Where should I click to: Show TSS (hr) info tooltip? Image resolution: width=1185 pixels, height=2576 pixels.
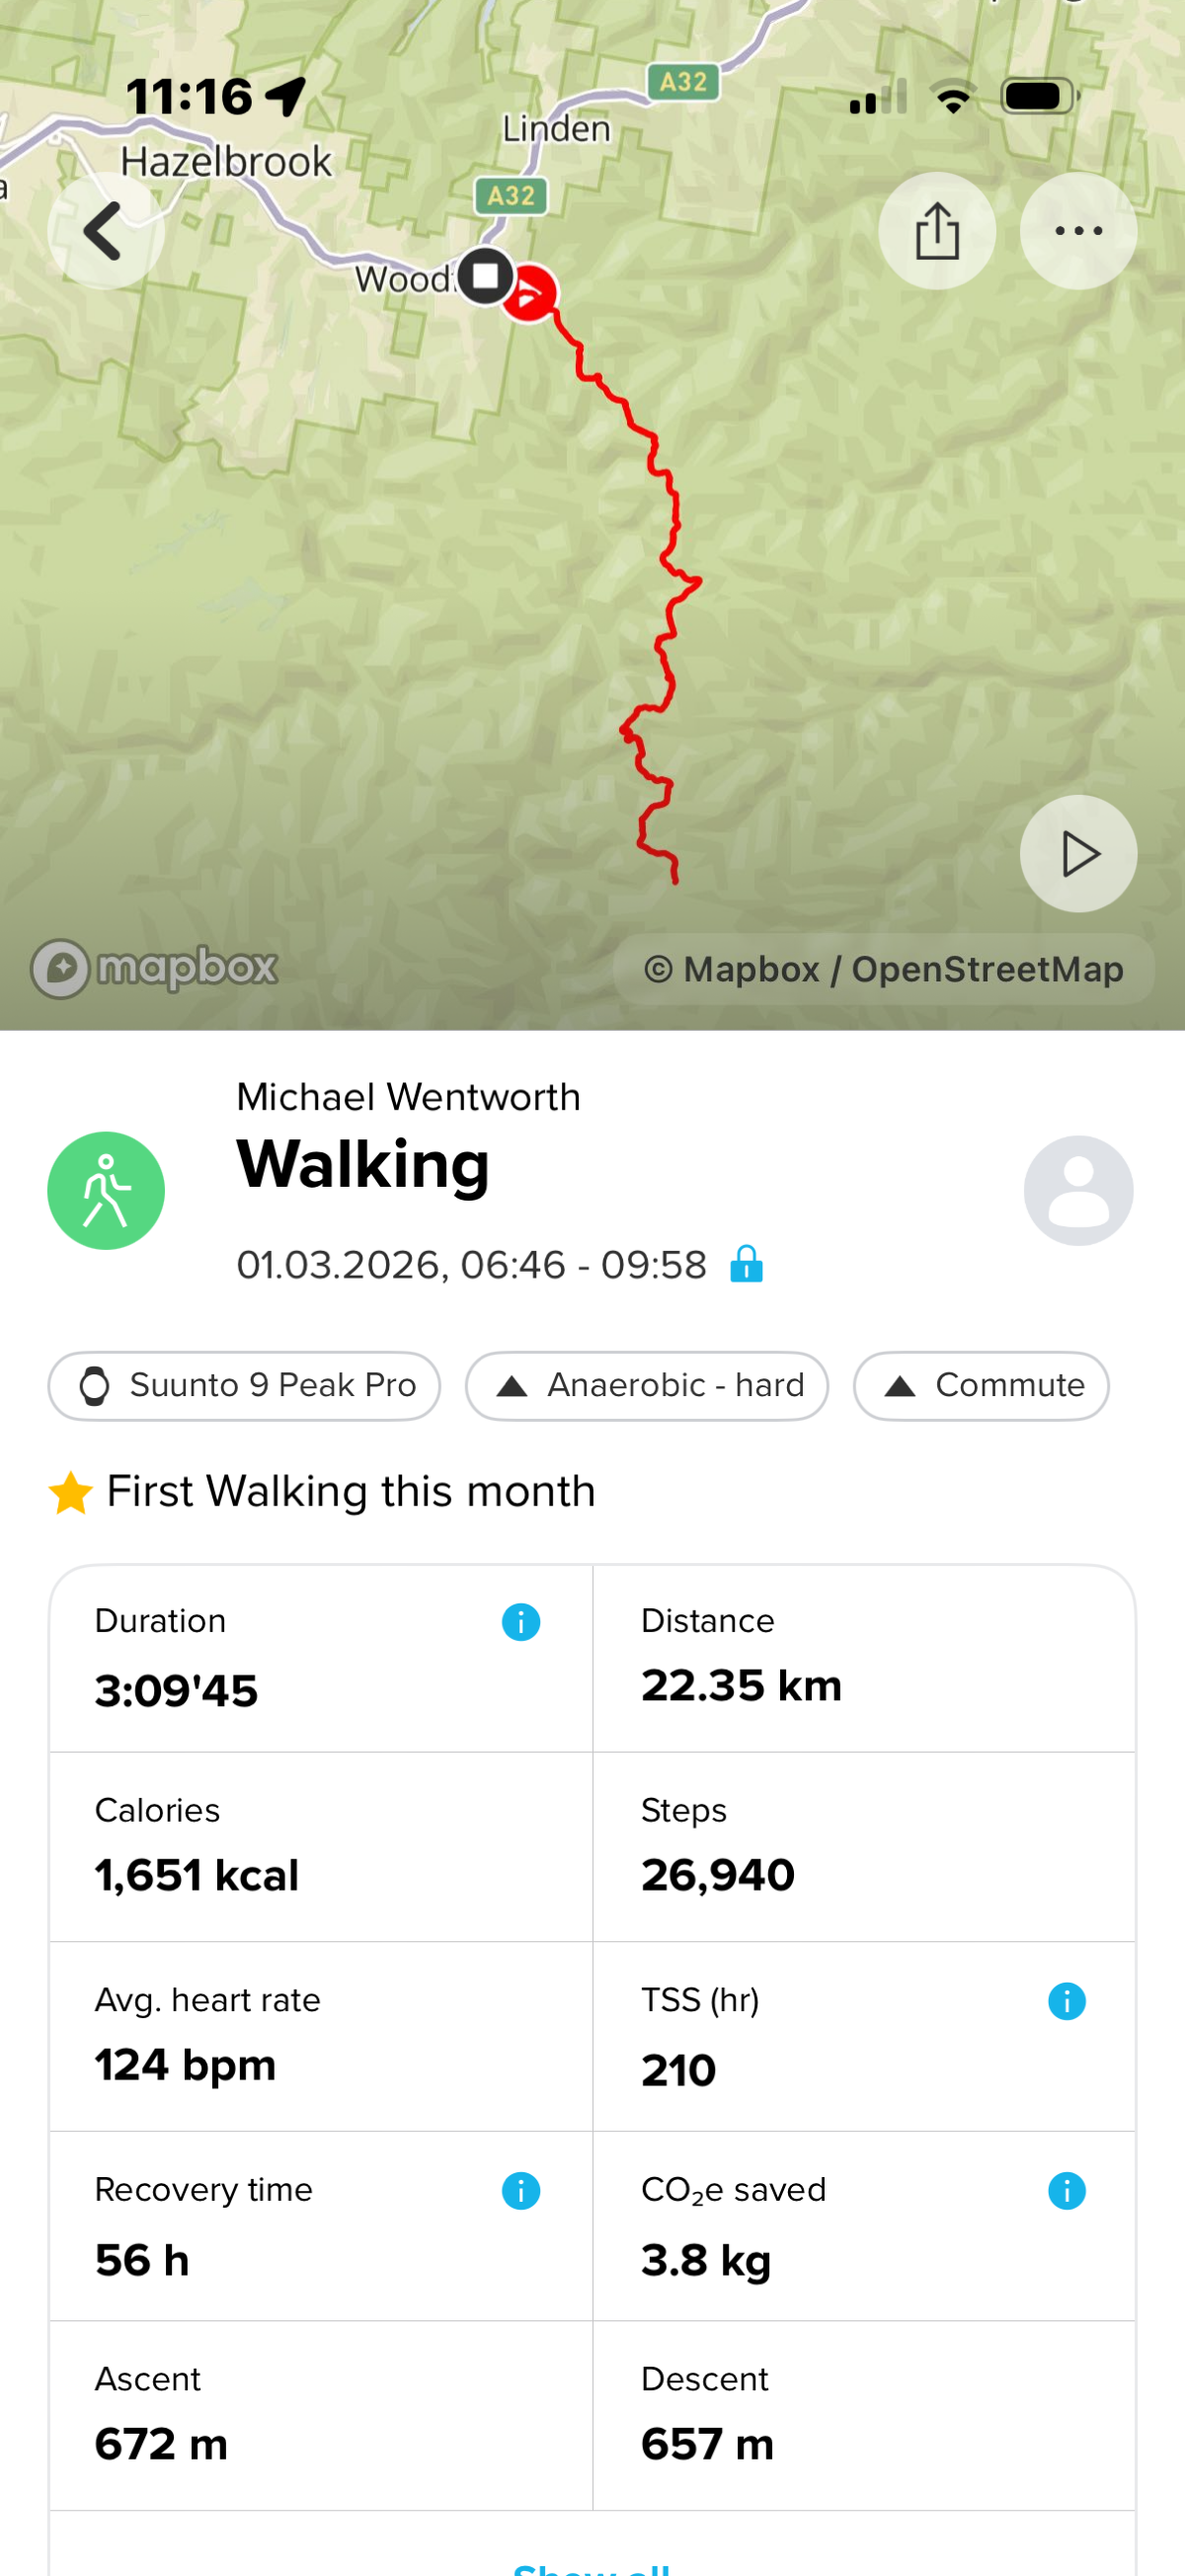pyautogui.click(x=1066, y=2001)
